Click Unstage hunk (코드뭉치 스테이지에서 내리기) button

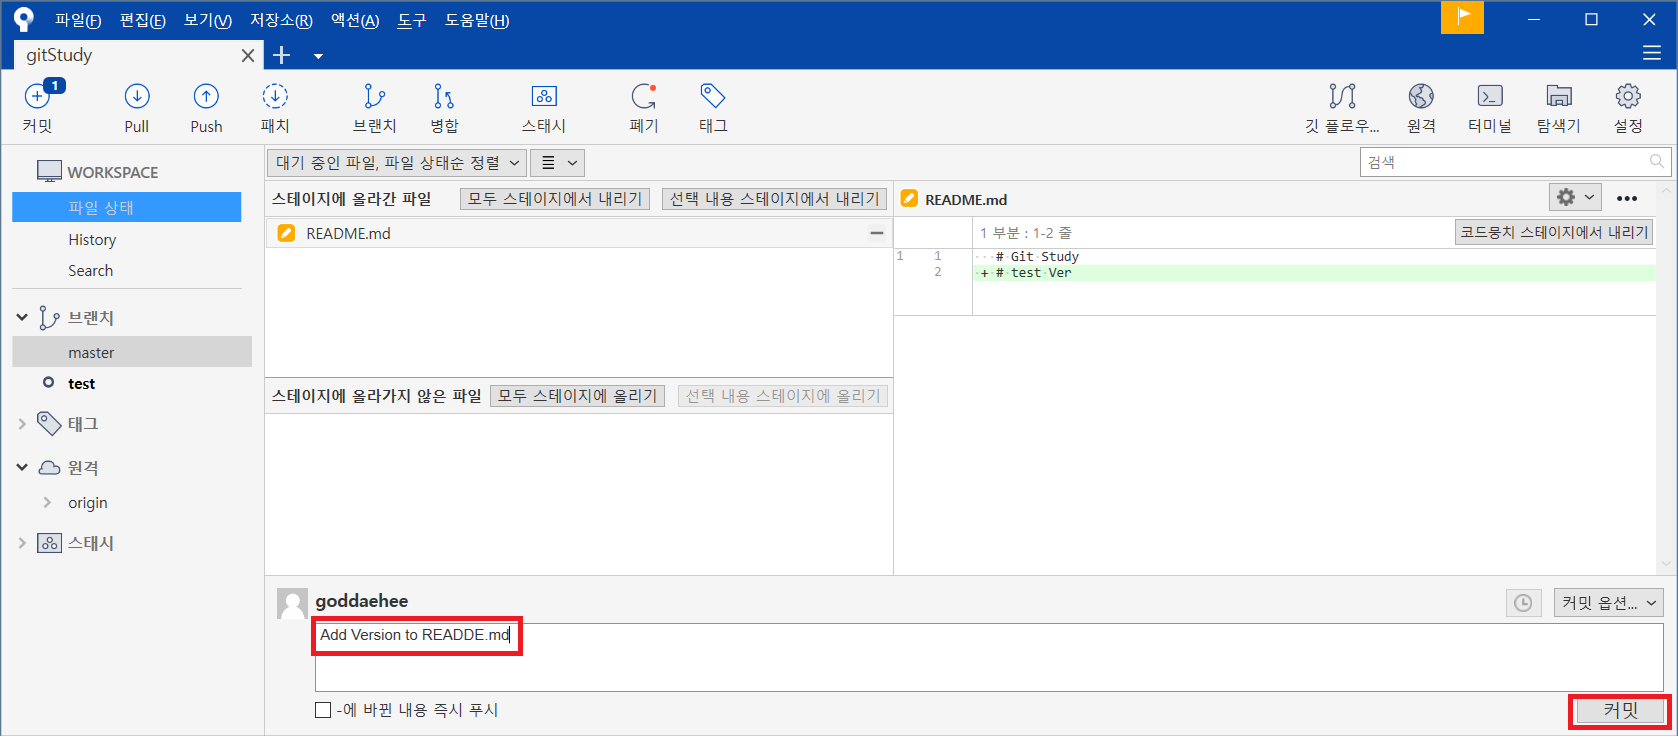(1554, 232)
